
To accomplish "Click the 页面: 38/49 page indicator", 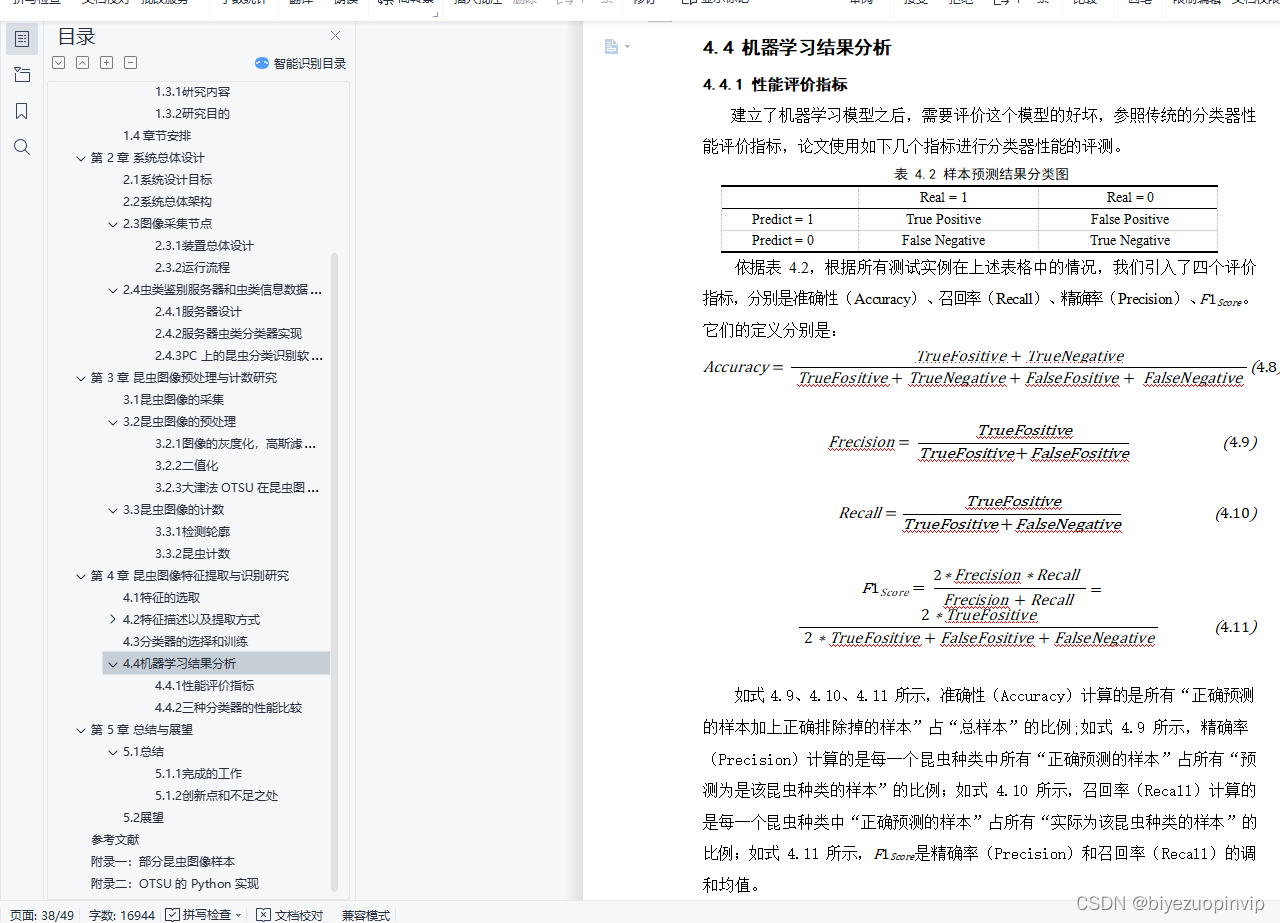I will click(x=42, y=915).
